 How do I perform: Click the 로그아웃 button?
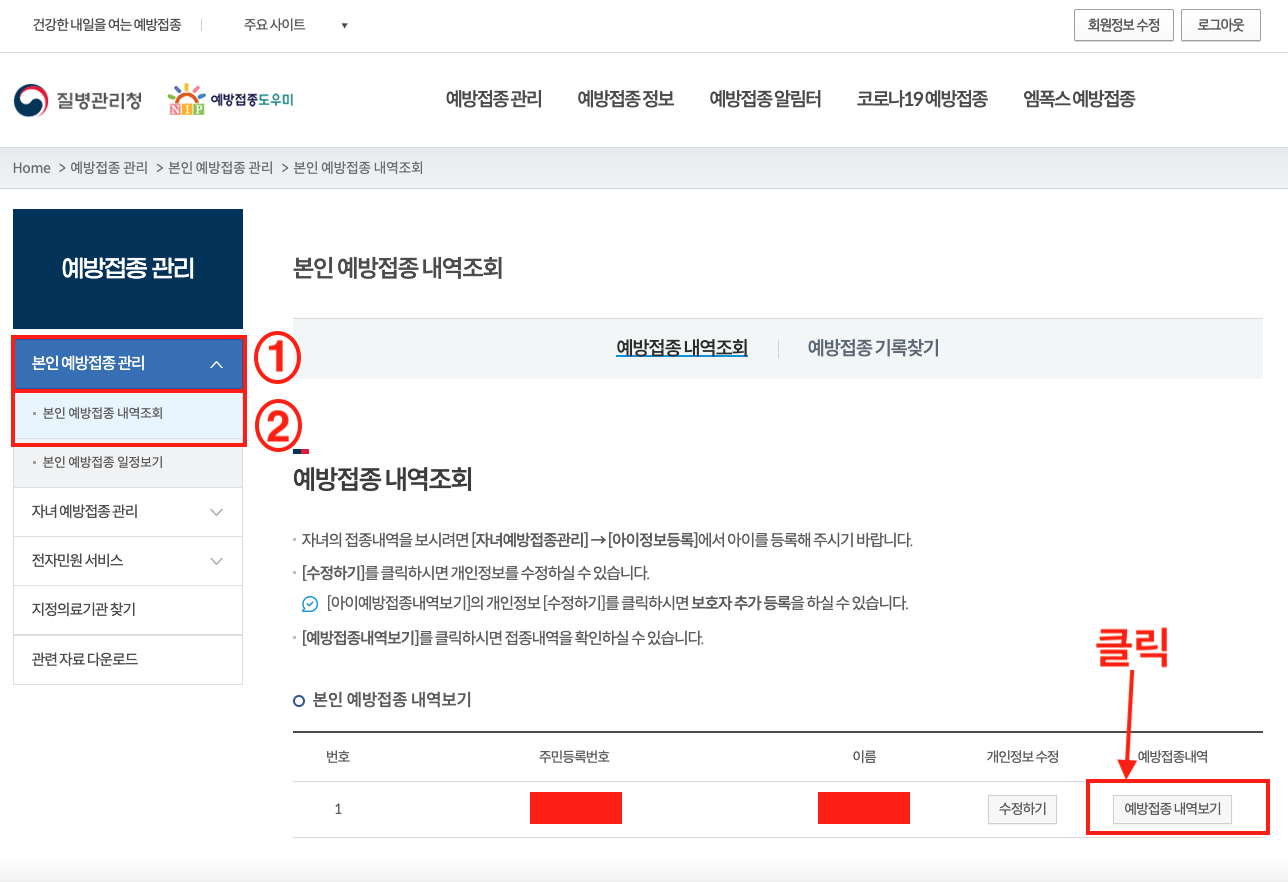pyautogui.click(x=1221, y=26)
